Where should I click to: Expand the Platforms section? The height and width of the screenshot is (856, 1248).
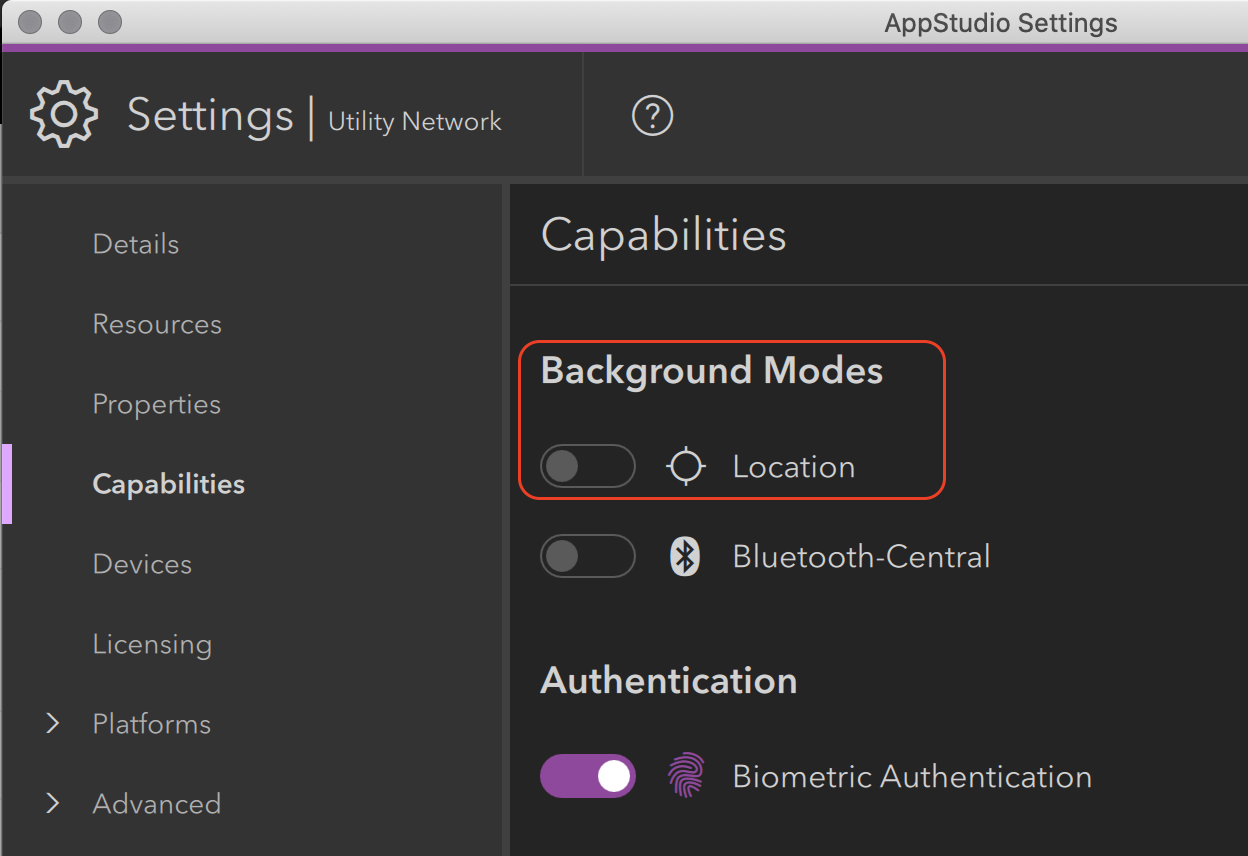click(53, 724)
